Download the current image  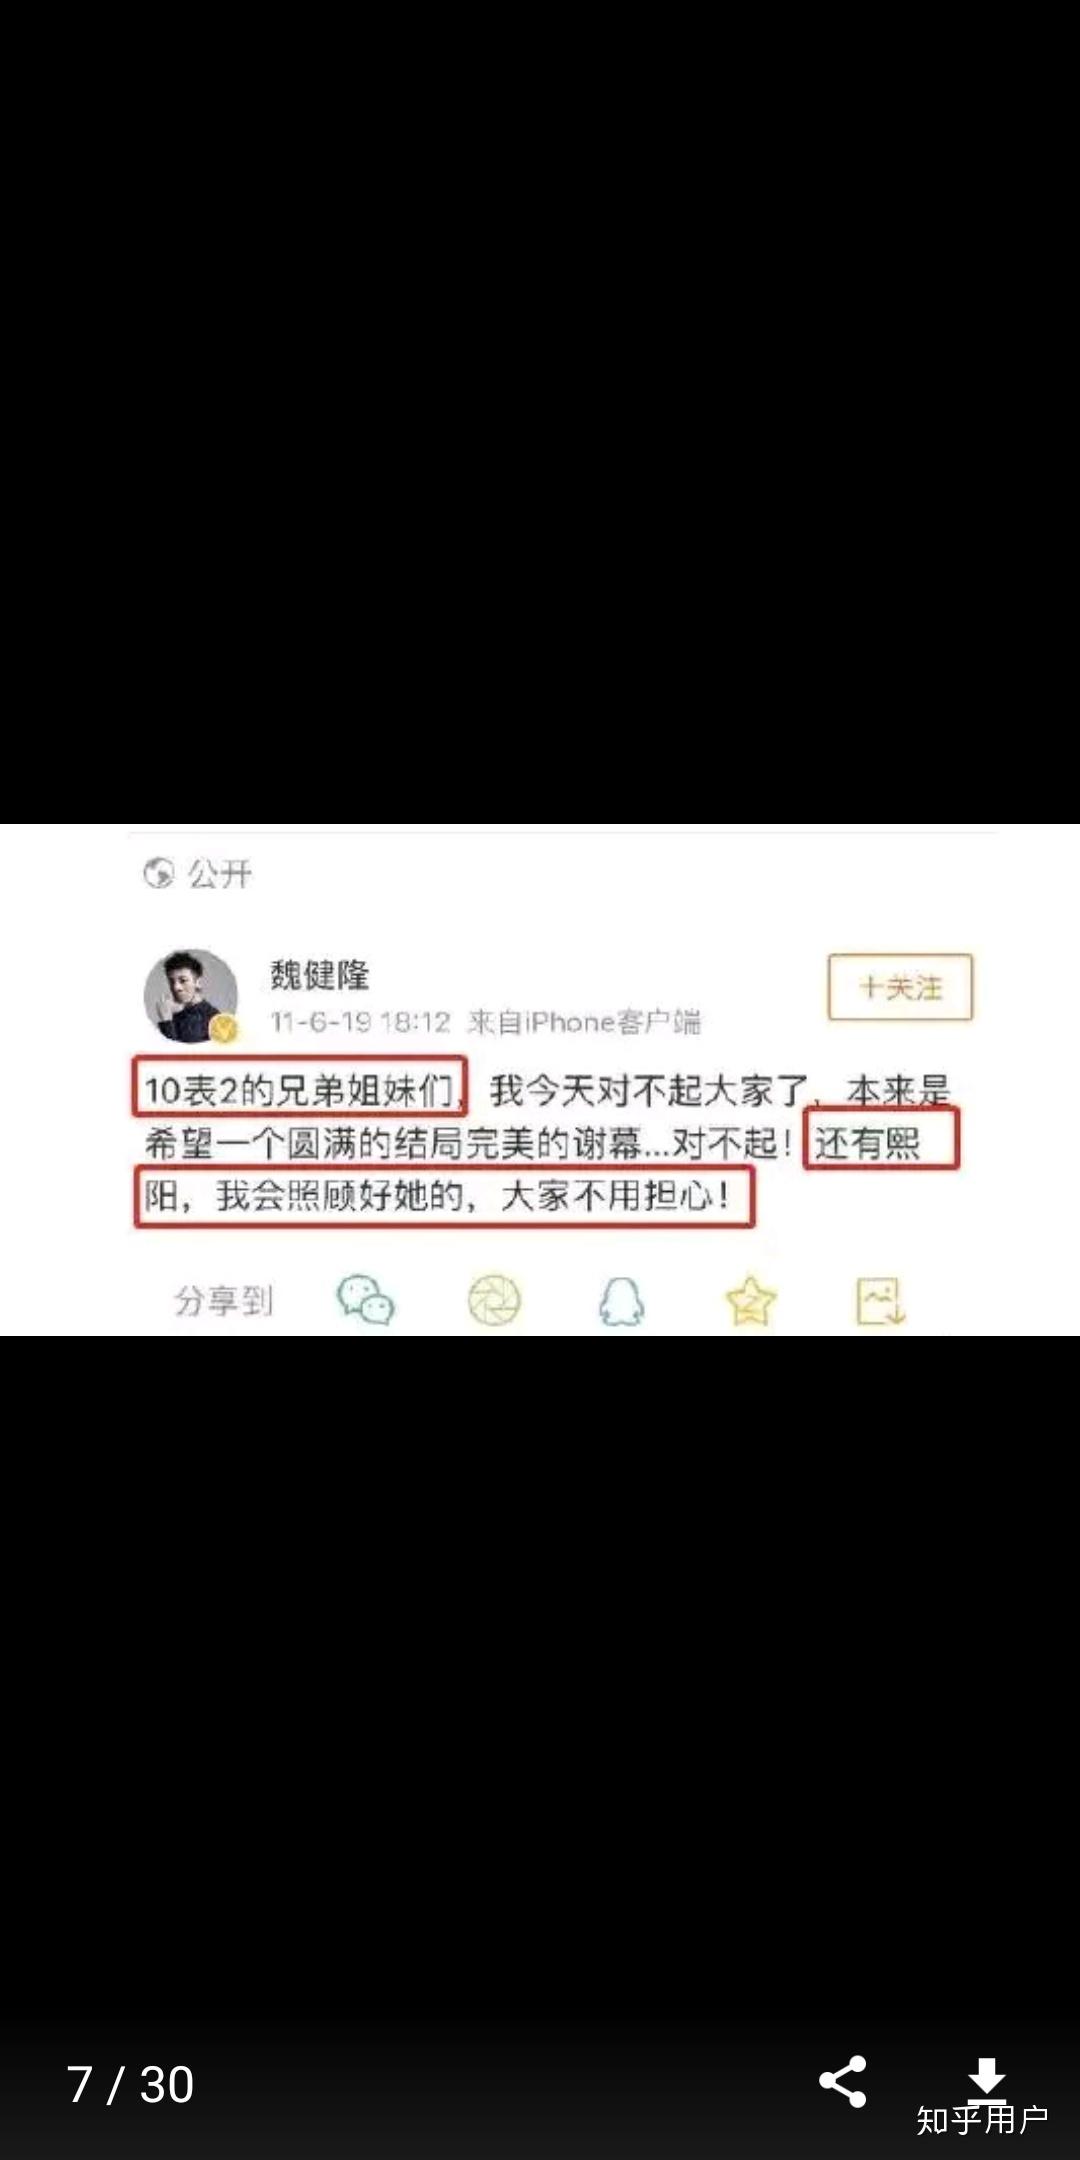point(986,2078)
